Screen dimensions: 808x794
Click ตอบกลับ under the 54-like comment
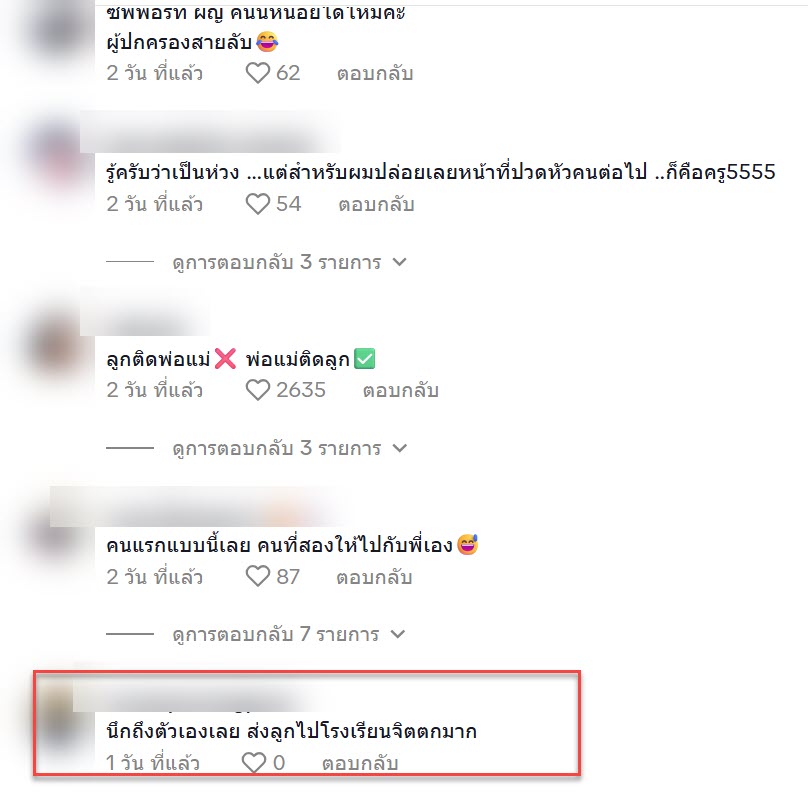pos(376,205)
